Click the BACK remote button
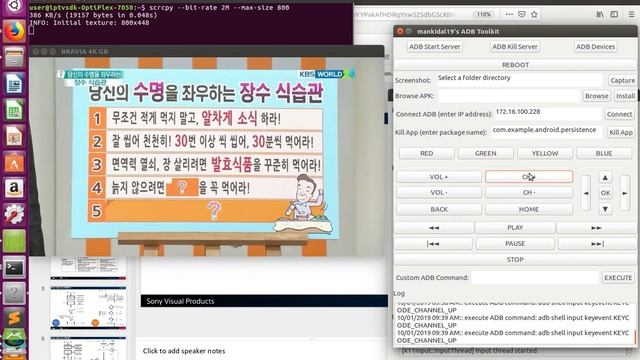The width and height of the screenshot is (640, 360). click(439, 209)
